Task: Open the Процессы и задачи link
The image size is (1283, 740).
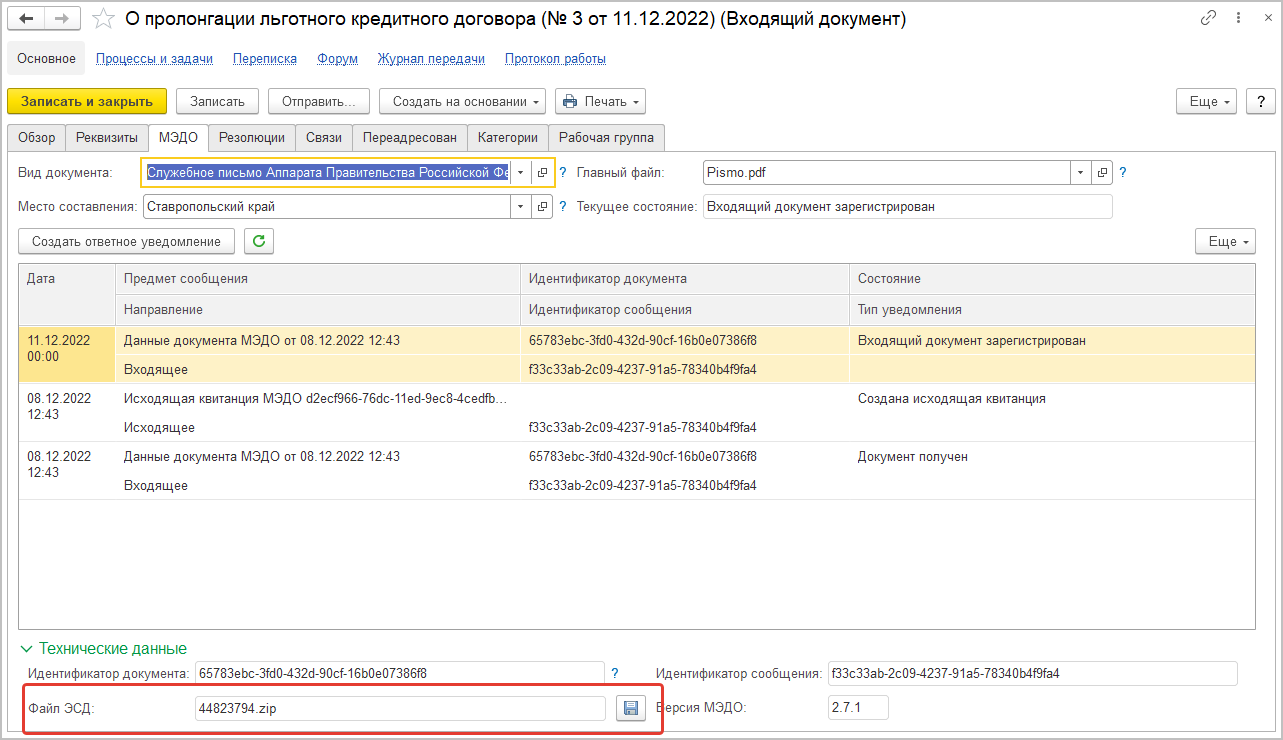Action: [154, 59]
